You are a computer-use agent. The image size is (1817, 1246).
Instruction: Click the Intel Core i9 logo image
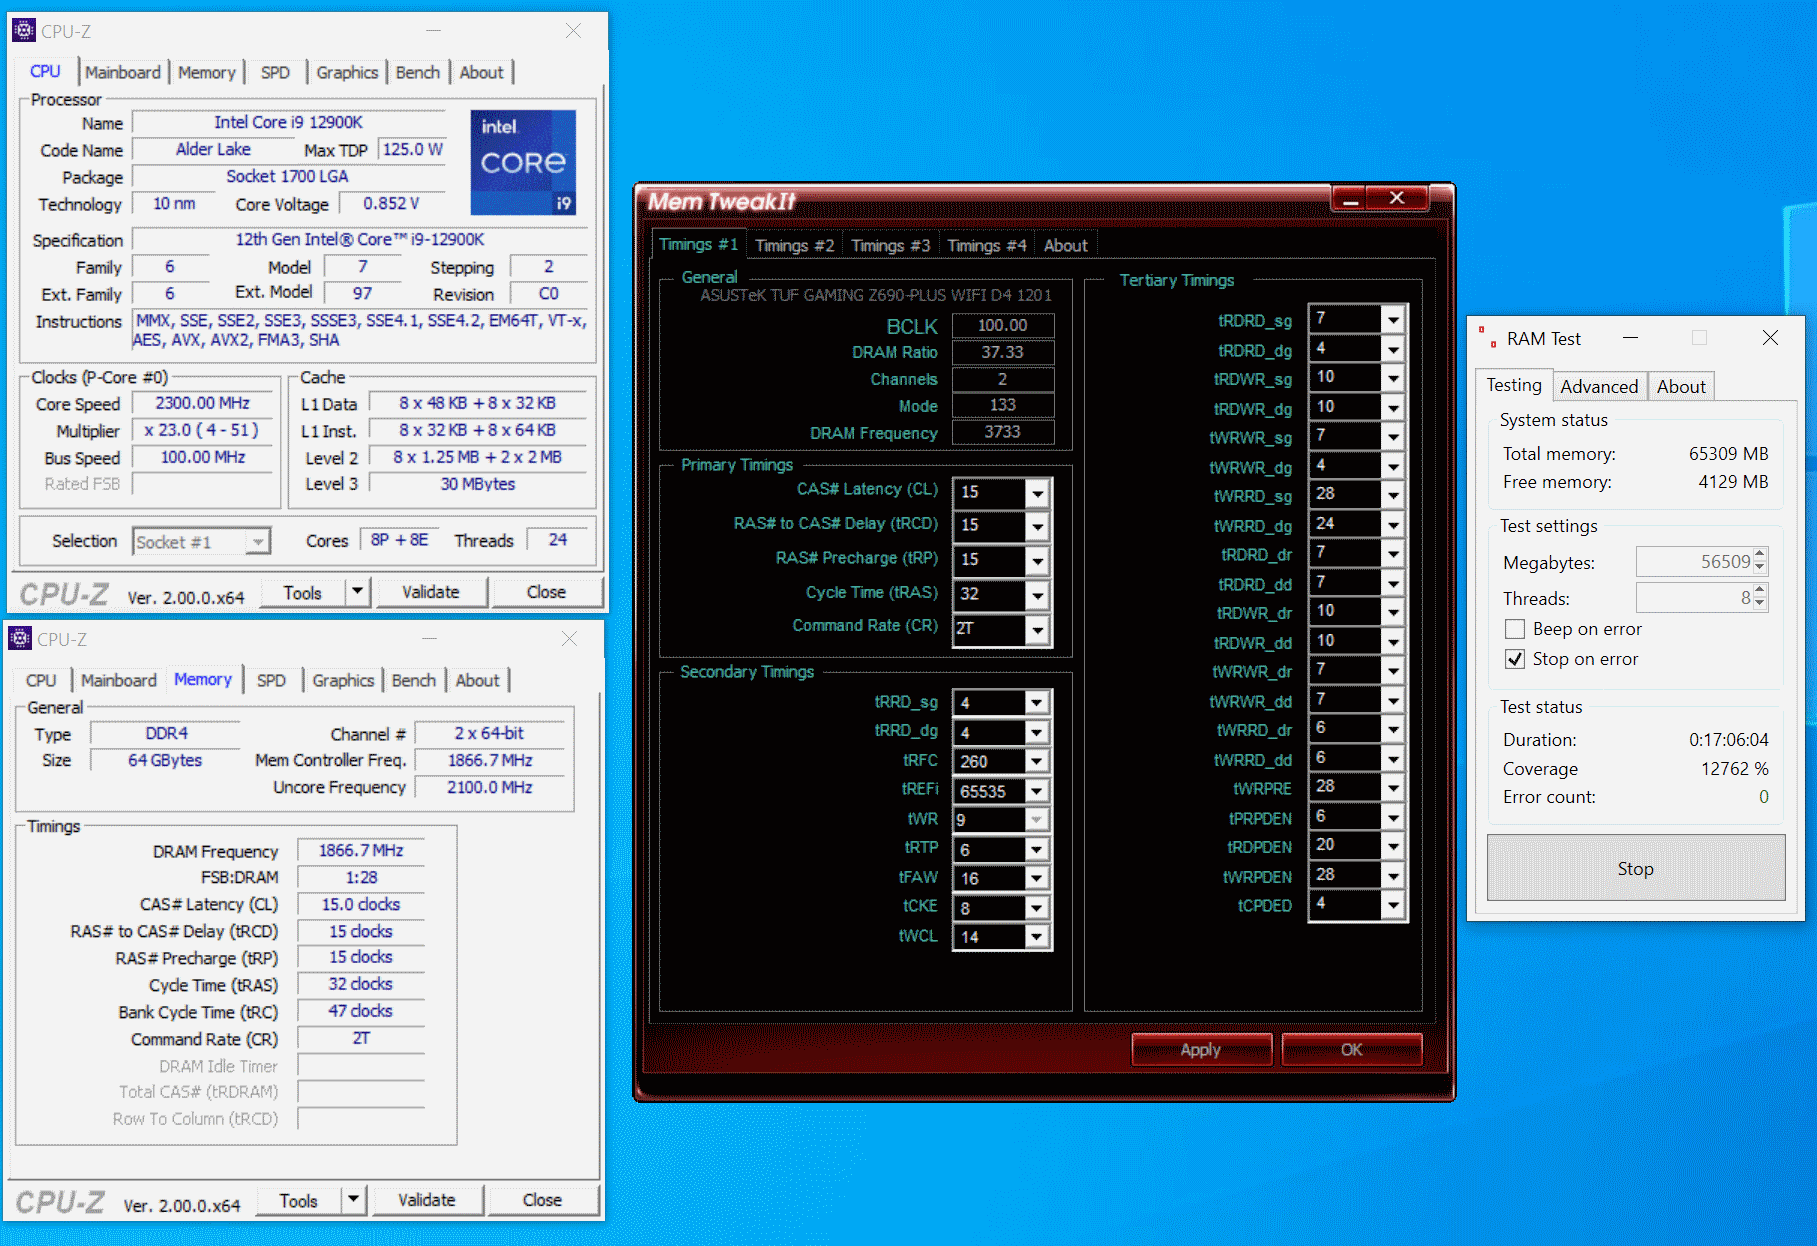coord(523,162)
